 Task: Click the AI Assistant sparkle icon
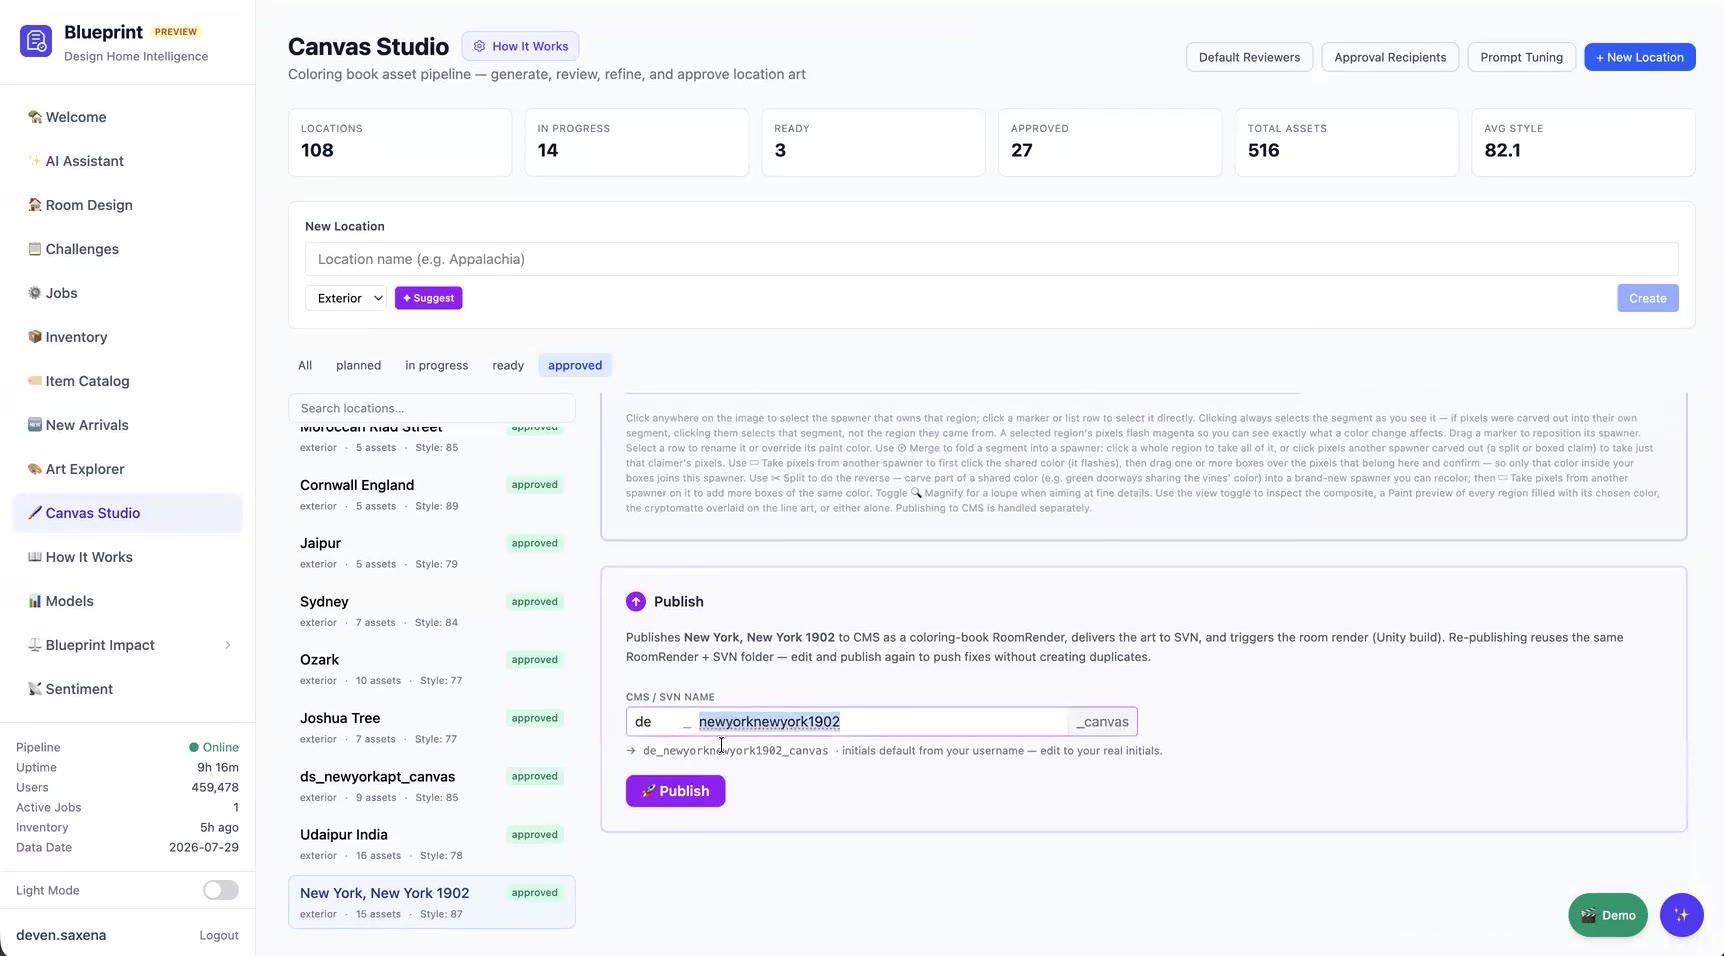pyautogui.click(x=35, y=161)
